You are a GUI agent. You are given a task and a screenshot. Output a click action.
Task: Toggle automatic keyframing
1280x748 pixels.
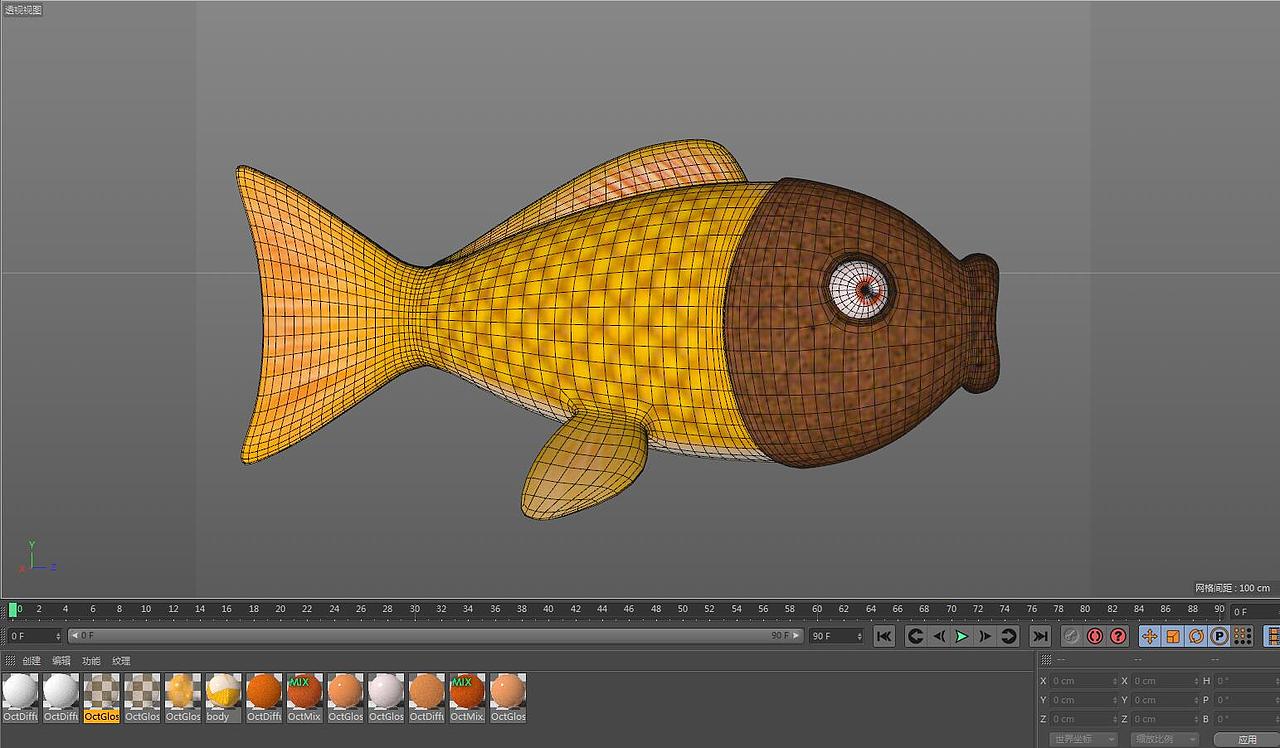pyautogui.click(x=1095, y=636)
